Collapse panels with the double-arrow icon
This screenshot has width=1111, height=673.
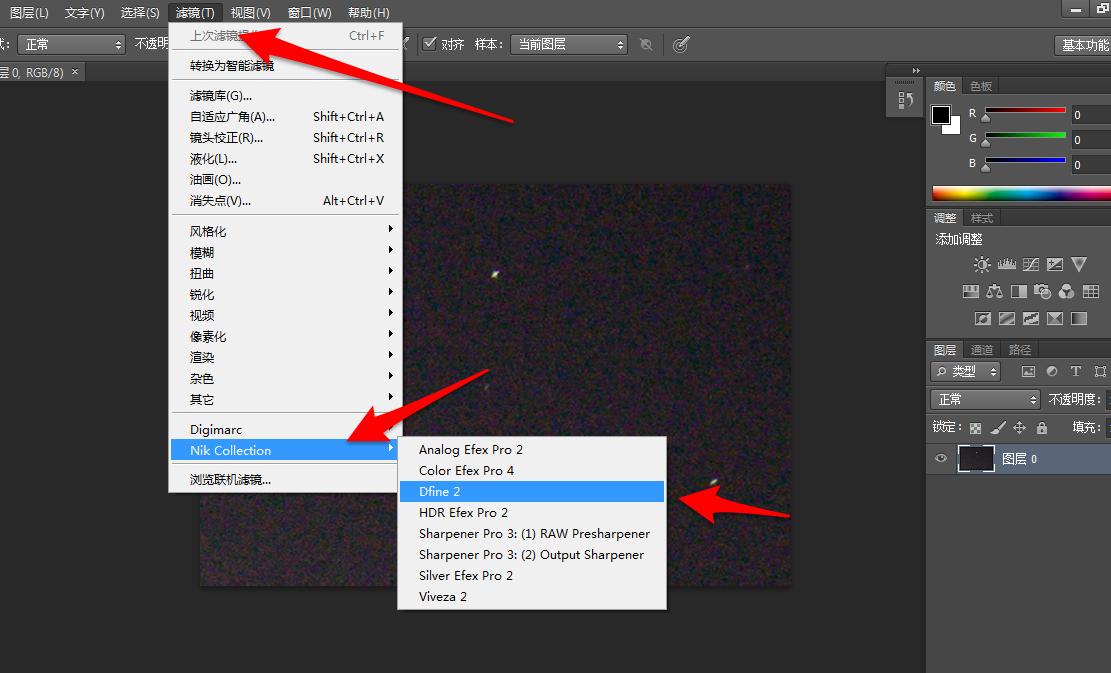[916, 70]
